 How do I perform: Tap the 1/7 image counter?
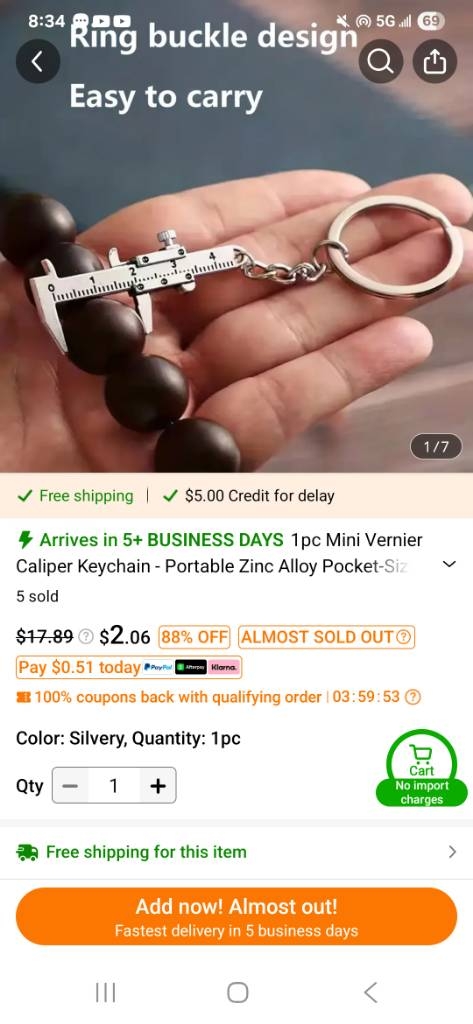[436, 447]
